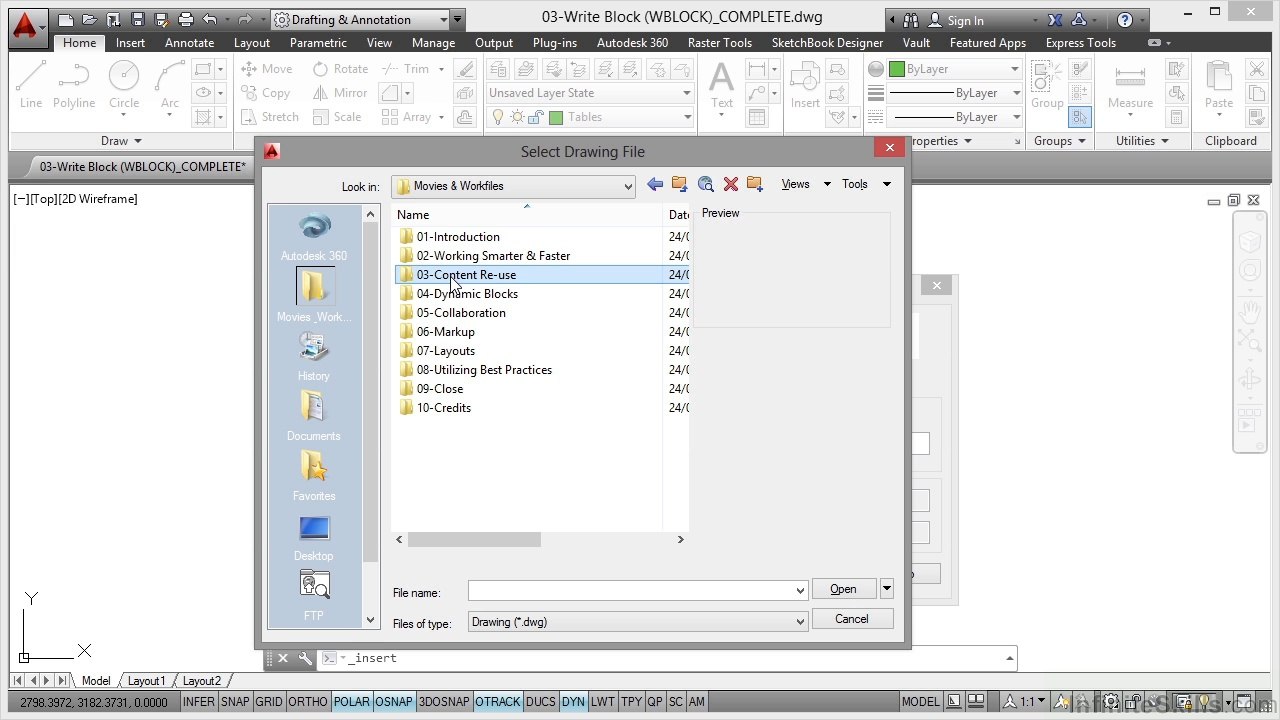
Task: Select the Circle tool
Action: tap(124, 84)
